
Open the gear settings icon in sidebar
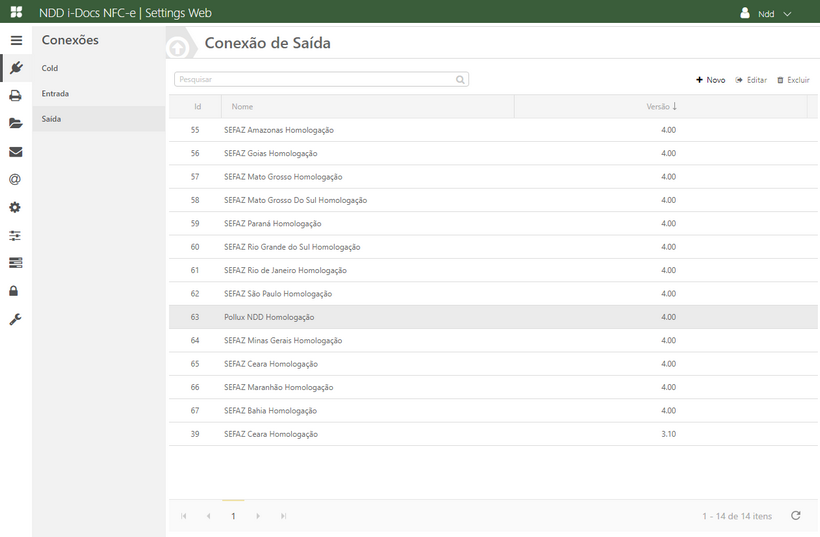pyautogui.click(x=16, y=208)
